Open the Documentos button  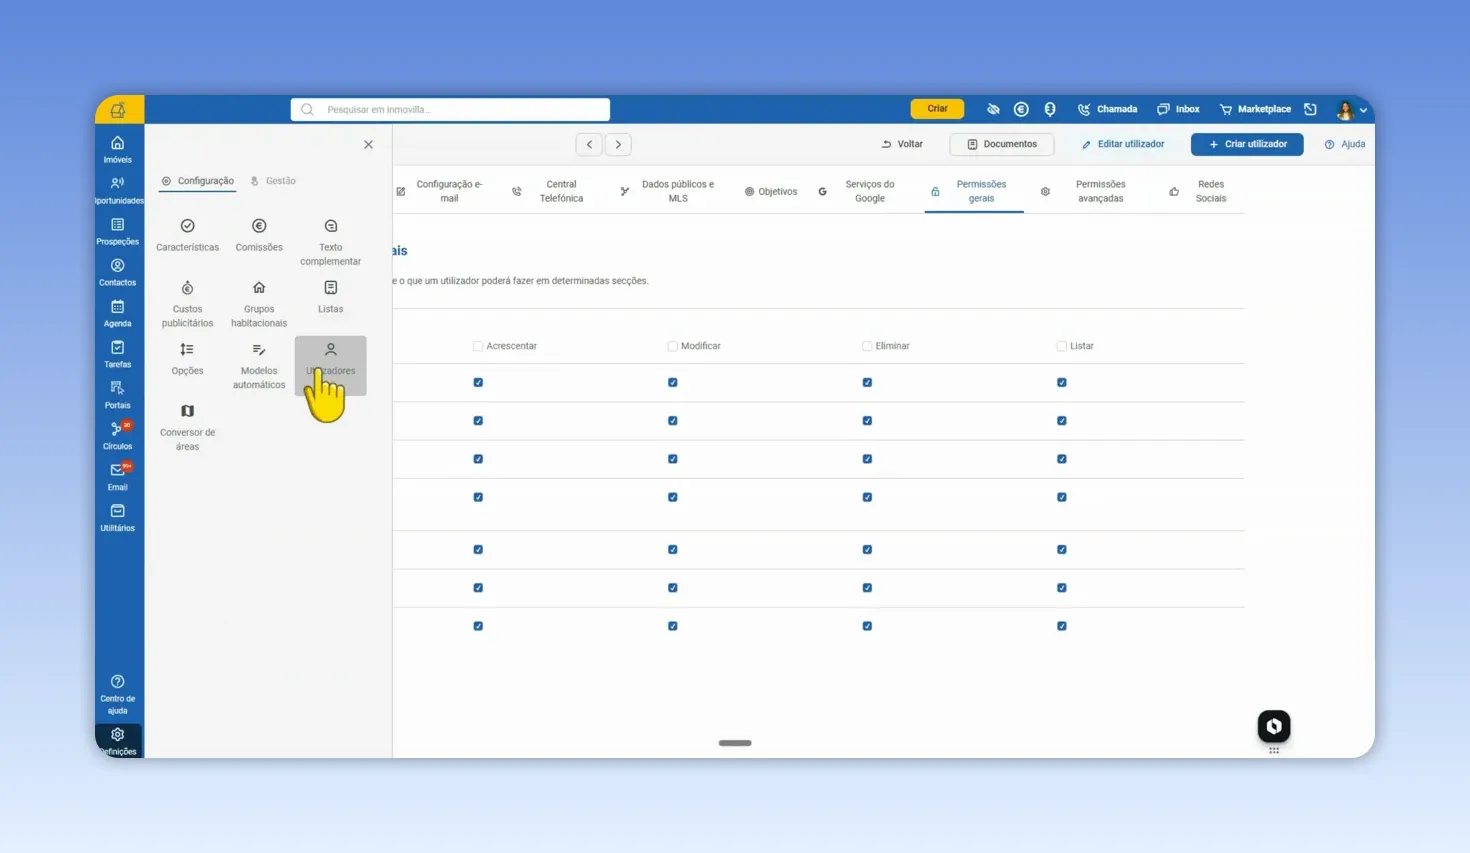tap(1002, 144)
